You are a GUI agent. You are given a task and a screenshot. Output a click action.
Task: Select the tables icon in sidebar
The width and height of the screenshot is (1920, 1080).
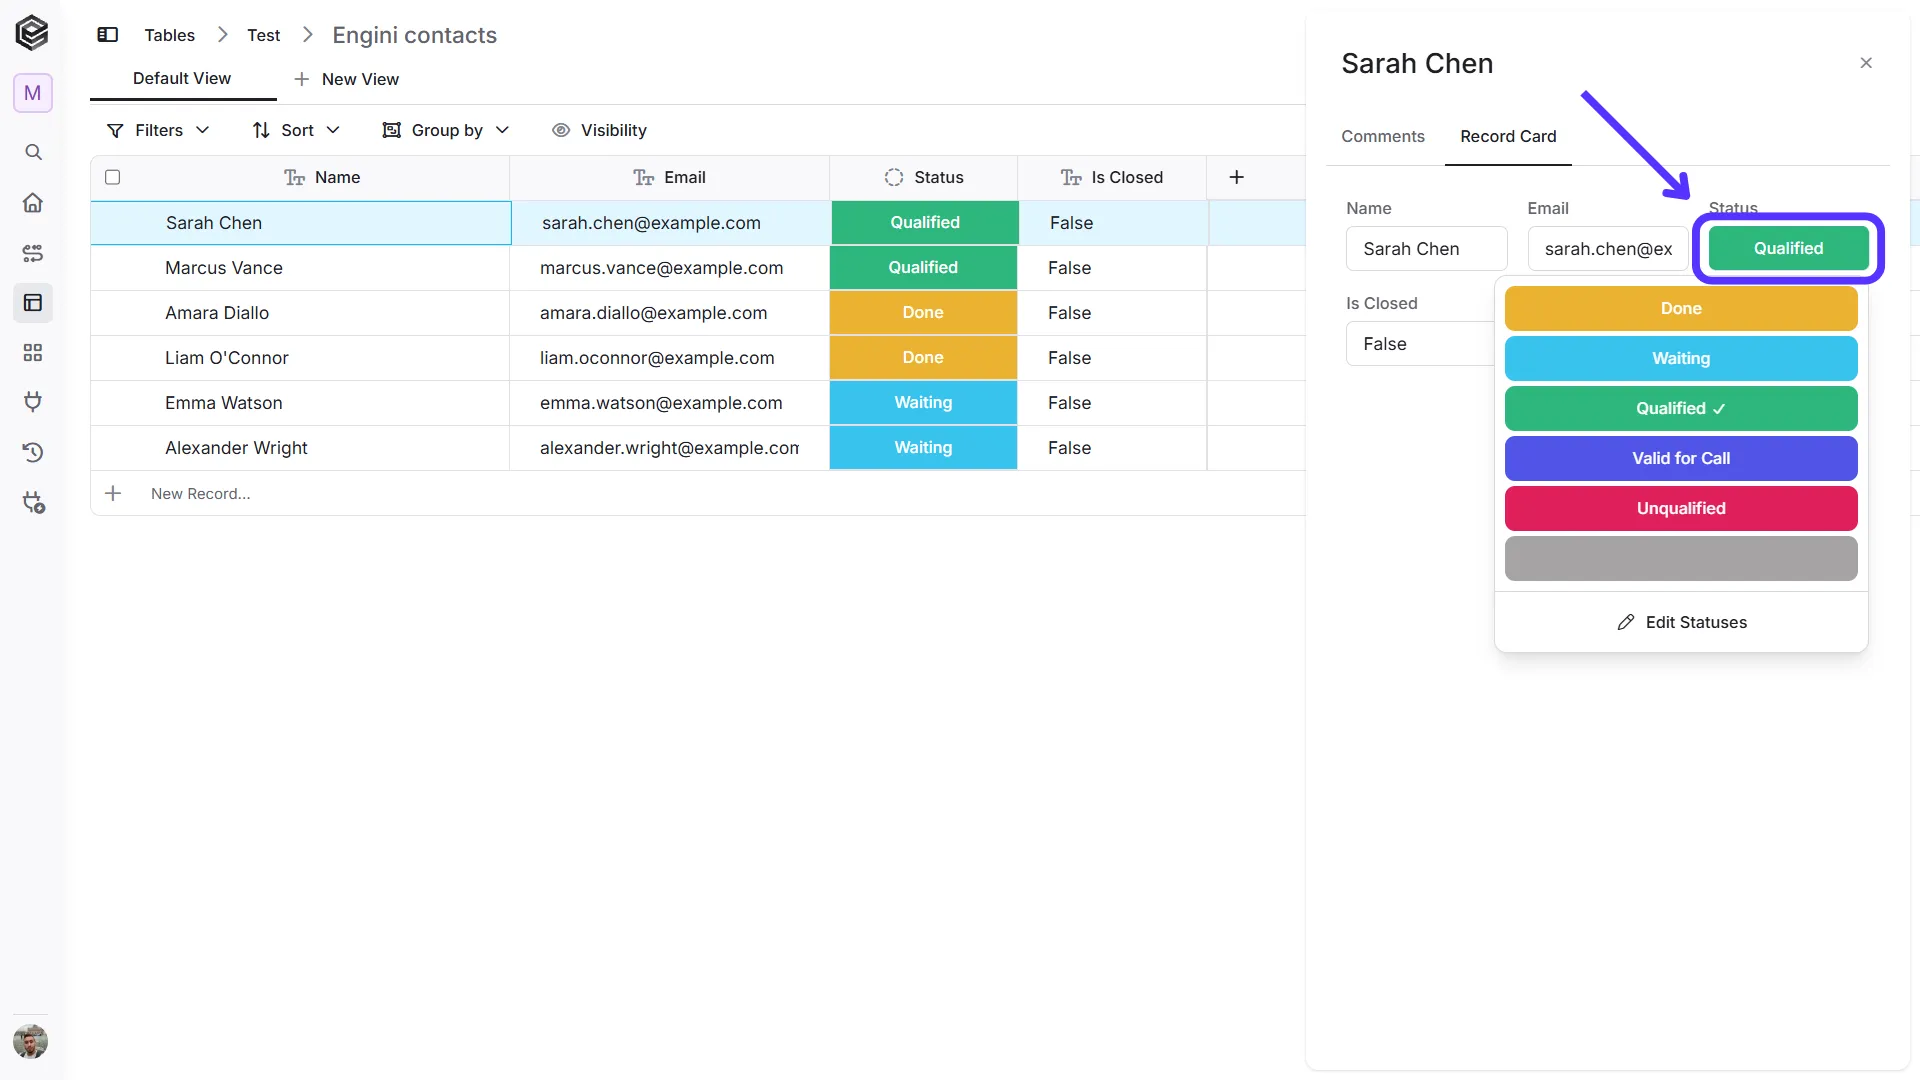[33, 303]
